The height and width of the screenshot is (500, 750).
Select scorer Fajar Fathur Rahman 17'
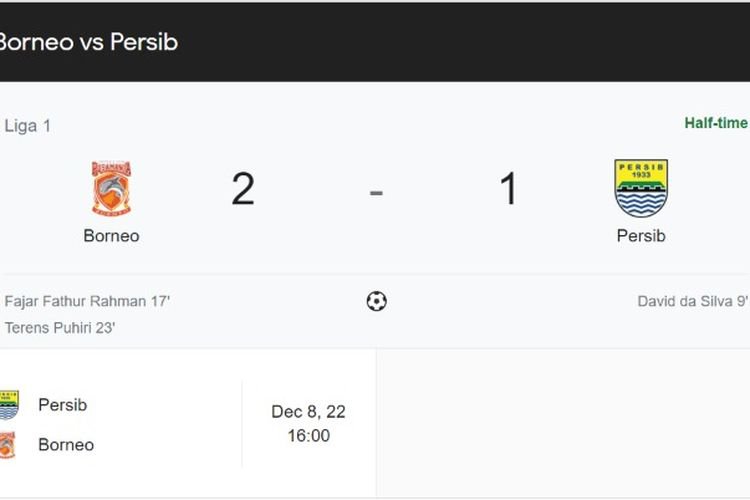(x=87, y=300)
